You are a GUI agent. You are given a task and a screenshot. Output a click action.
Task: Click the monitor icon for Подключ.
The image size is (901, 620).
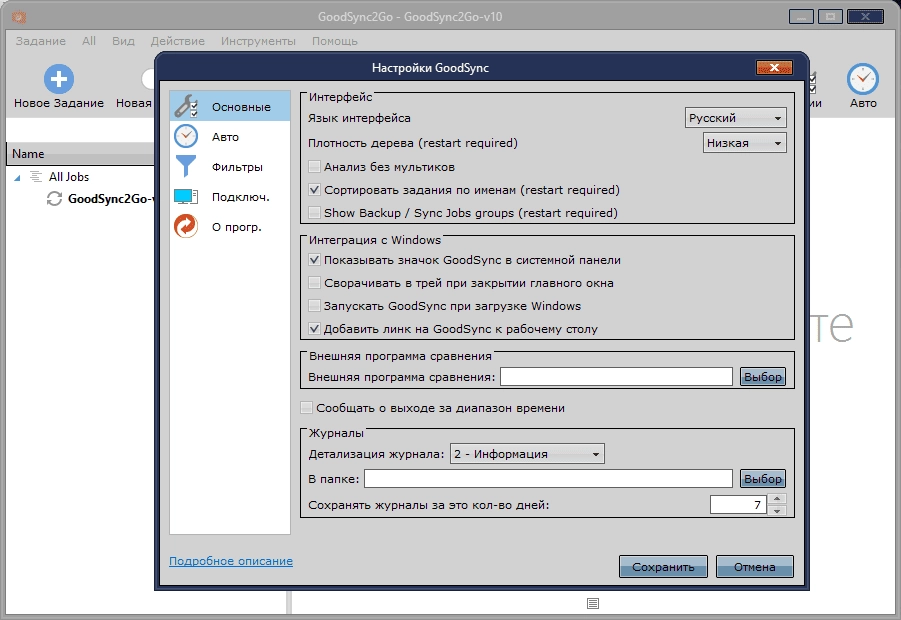point(186,197)
